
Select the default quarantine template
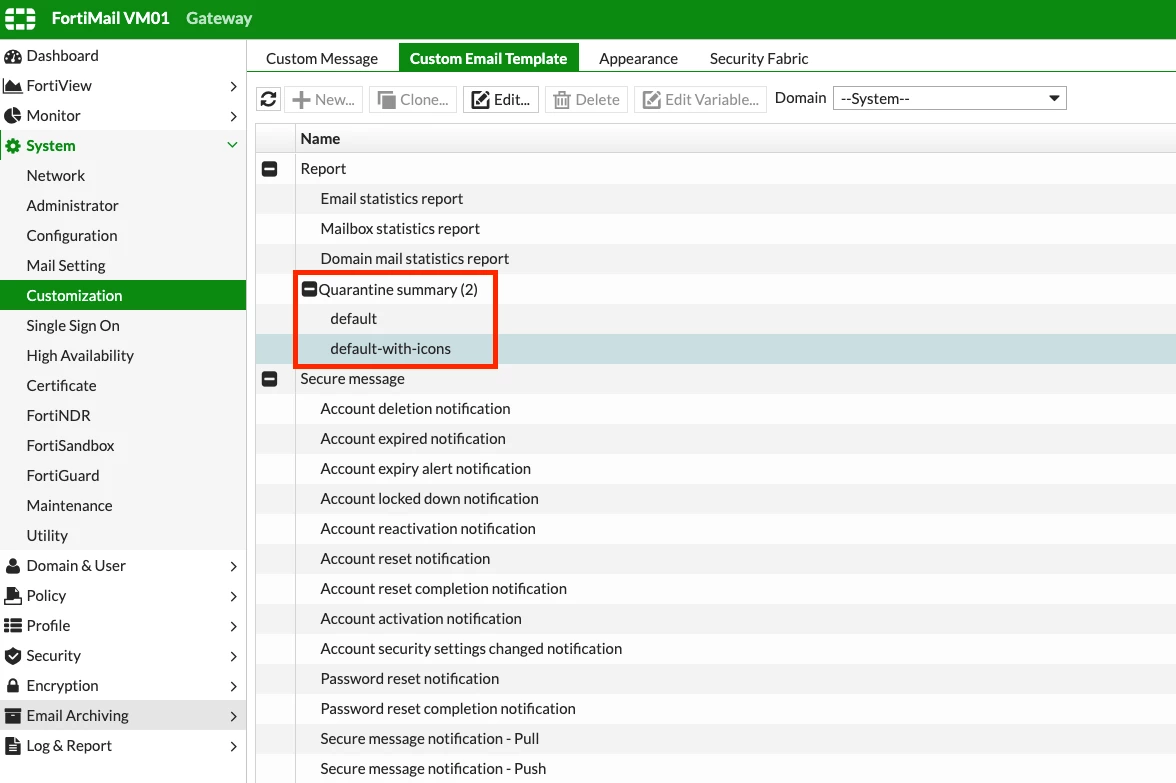coord(716,319)
